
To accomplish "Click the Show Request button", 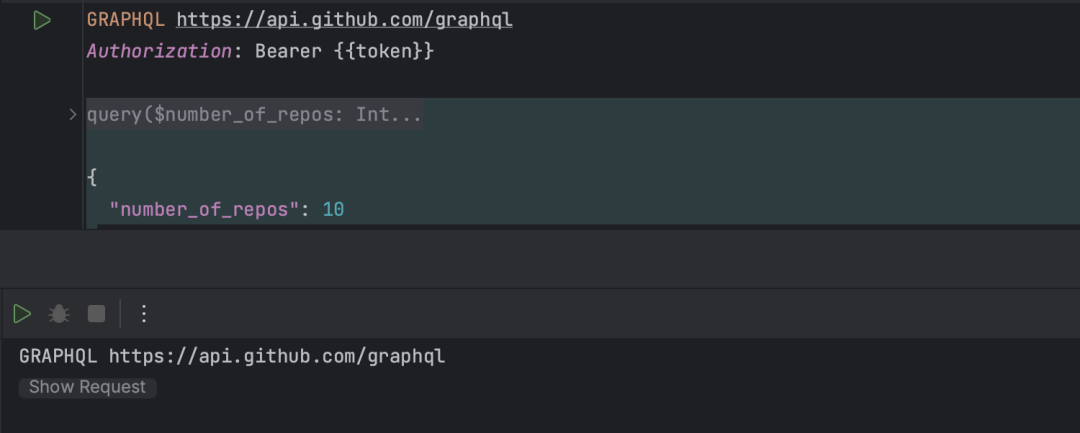I will pyautogui.click(x=87, y=387).
